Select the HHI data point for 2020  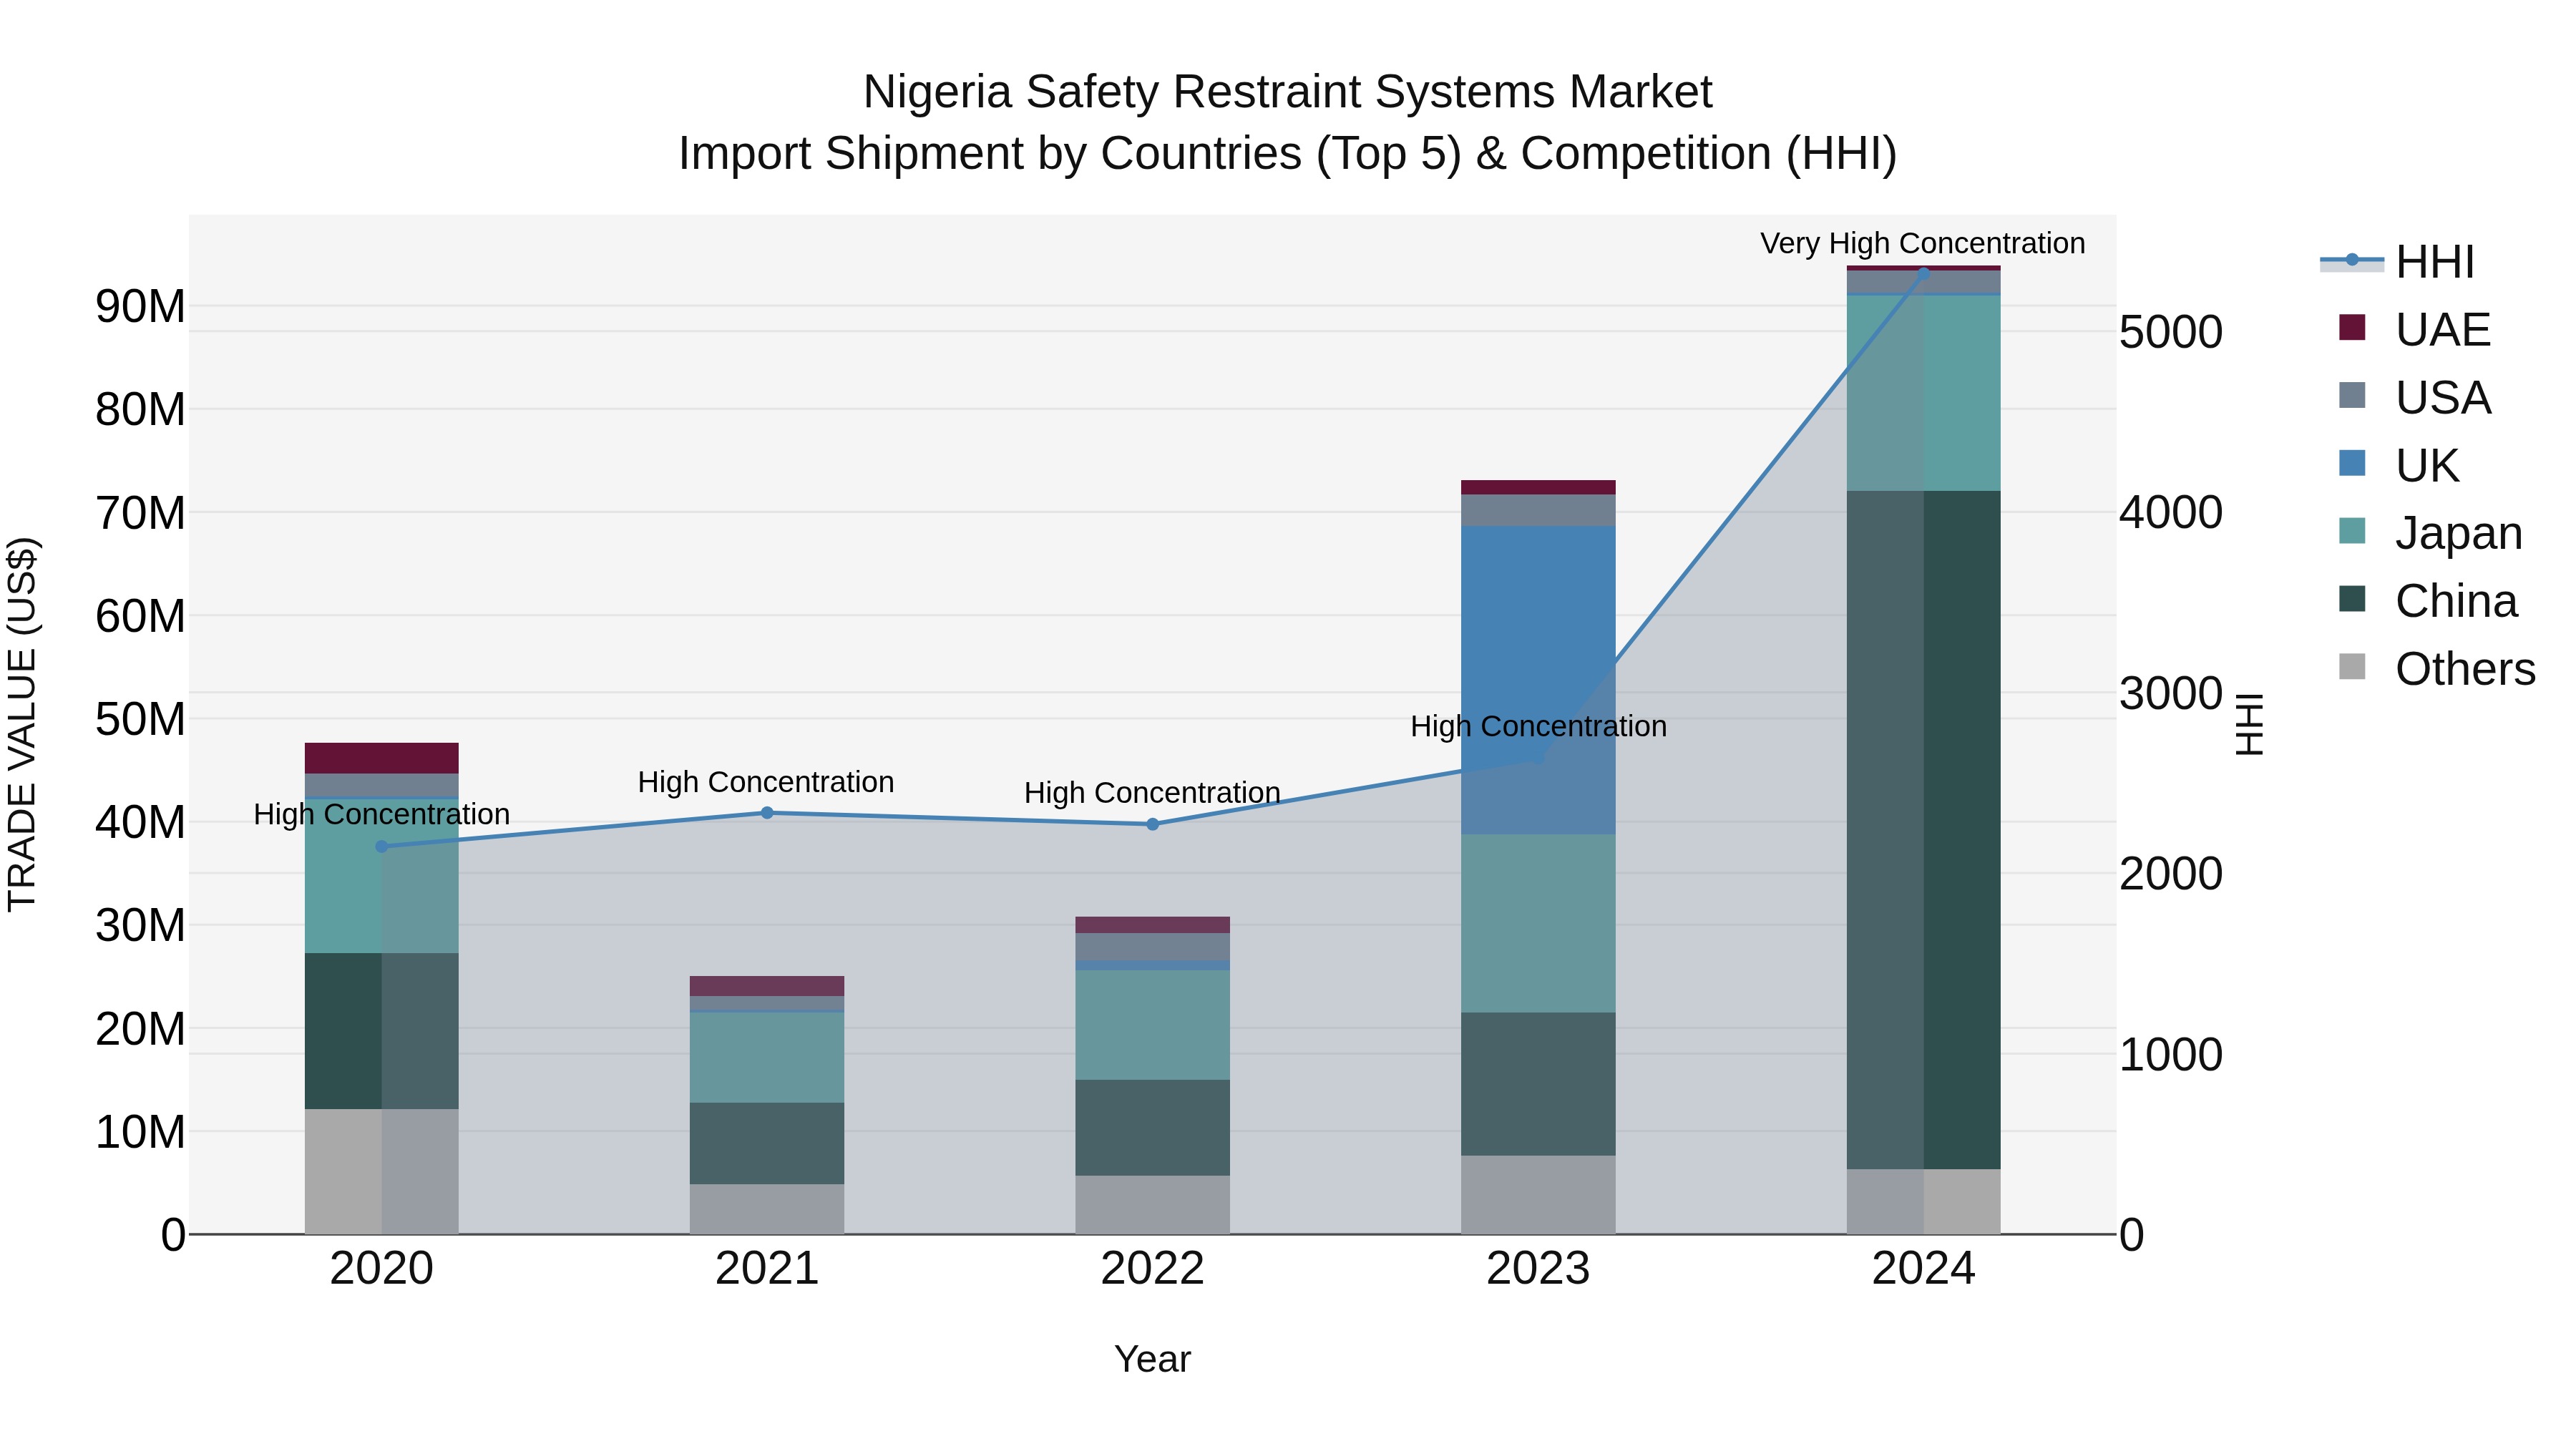(x=381, y=847)
